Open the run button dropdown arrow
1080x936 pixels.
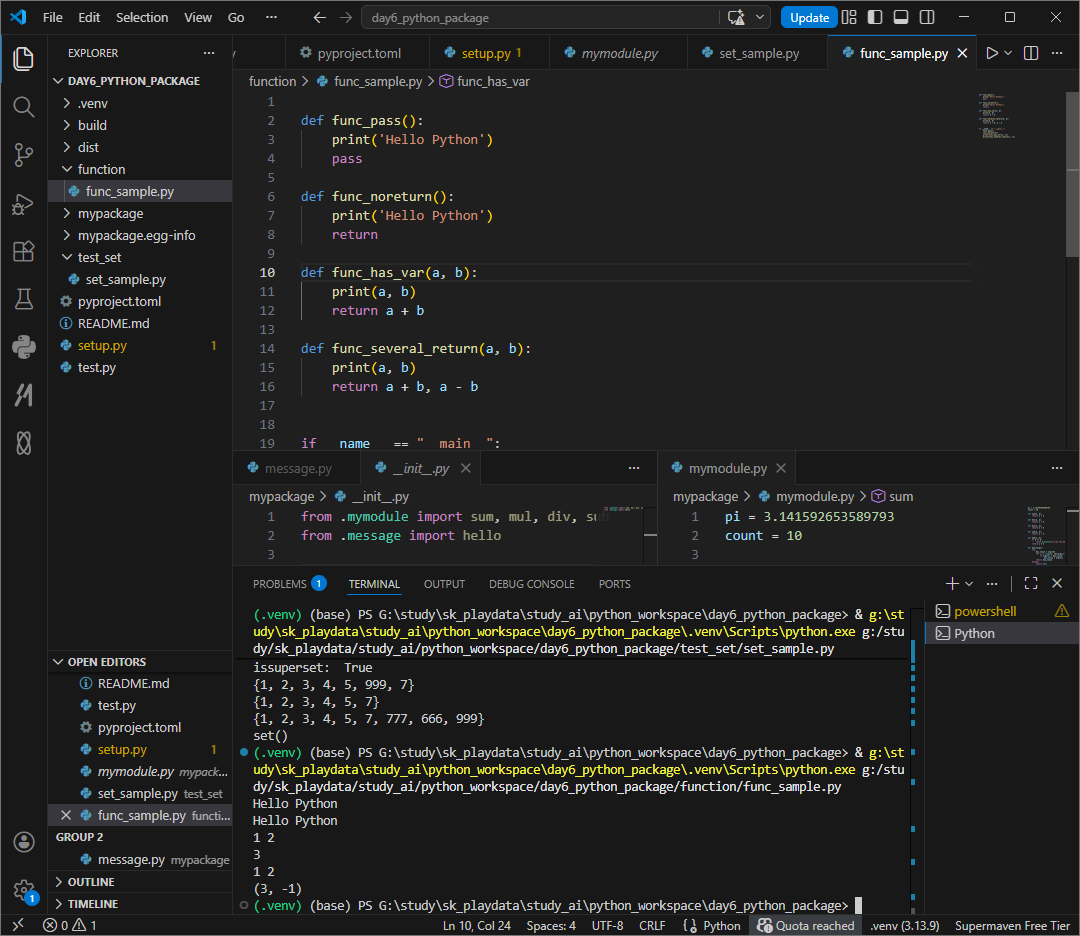[1008, 53]
